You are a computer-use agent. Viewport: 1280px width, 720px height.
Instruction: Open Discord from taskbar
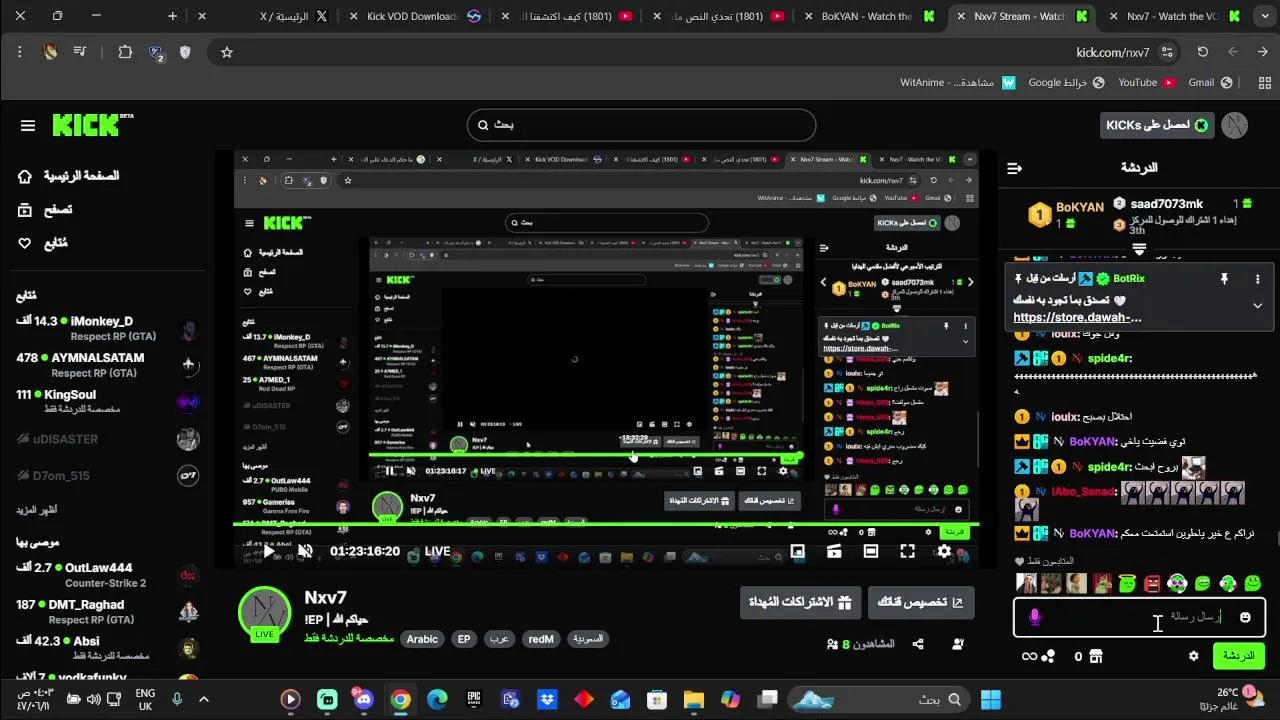point(364,699)
